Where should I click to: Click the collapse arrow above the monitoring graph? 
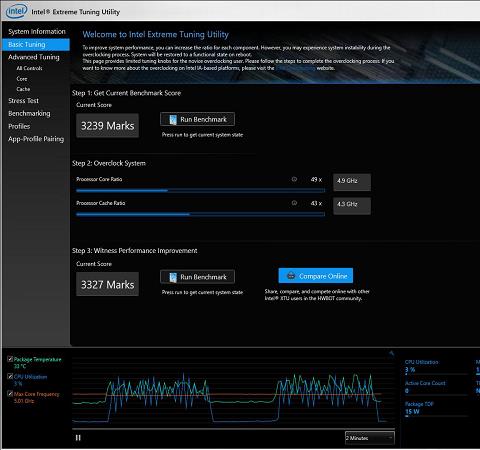[x=392, y=353]
